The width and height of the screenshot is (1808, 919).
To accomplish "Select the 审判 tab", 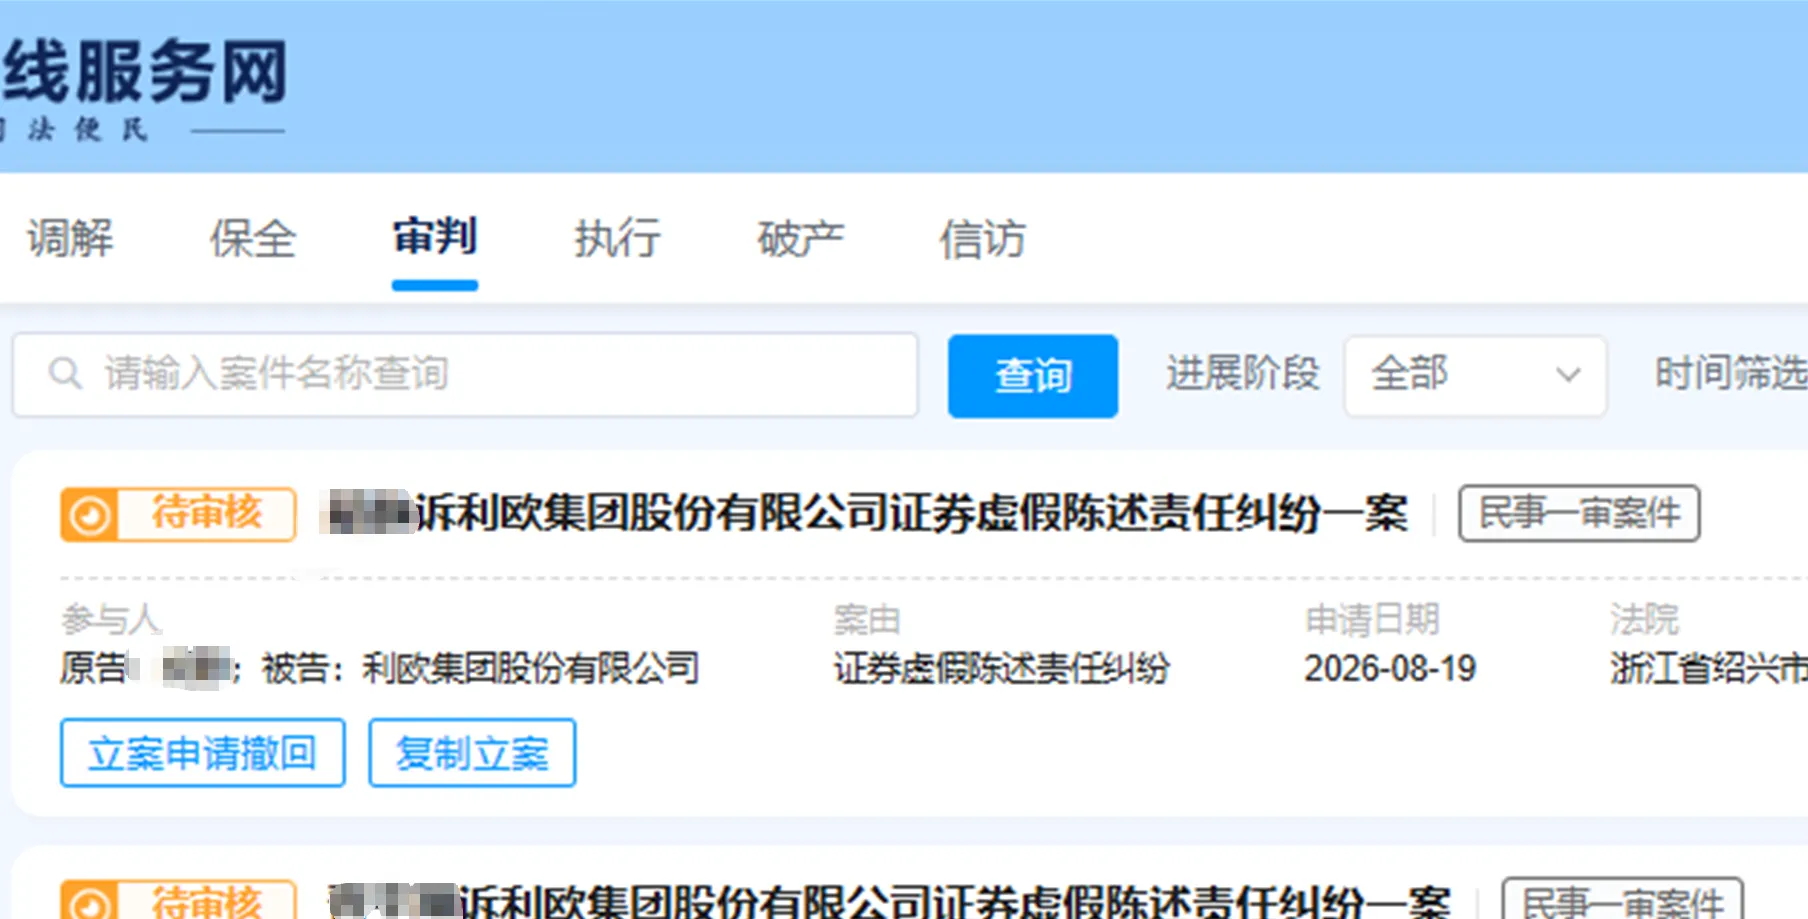I will (x=434, y=238).
